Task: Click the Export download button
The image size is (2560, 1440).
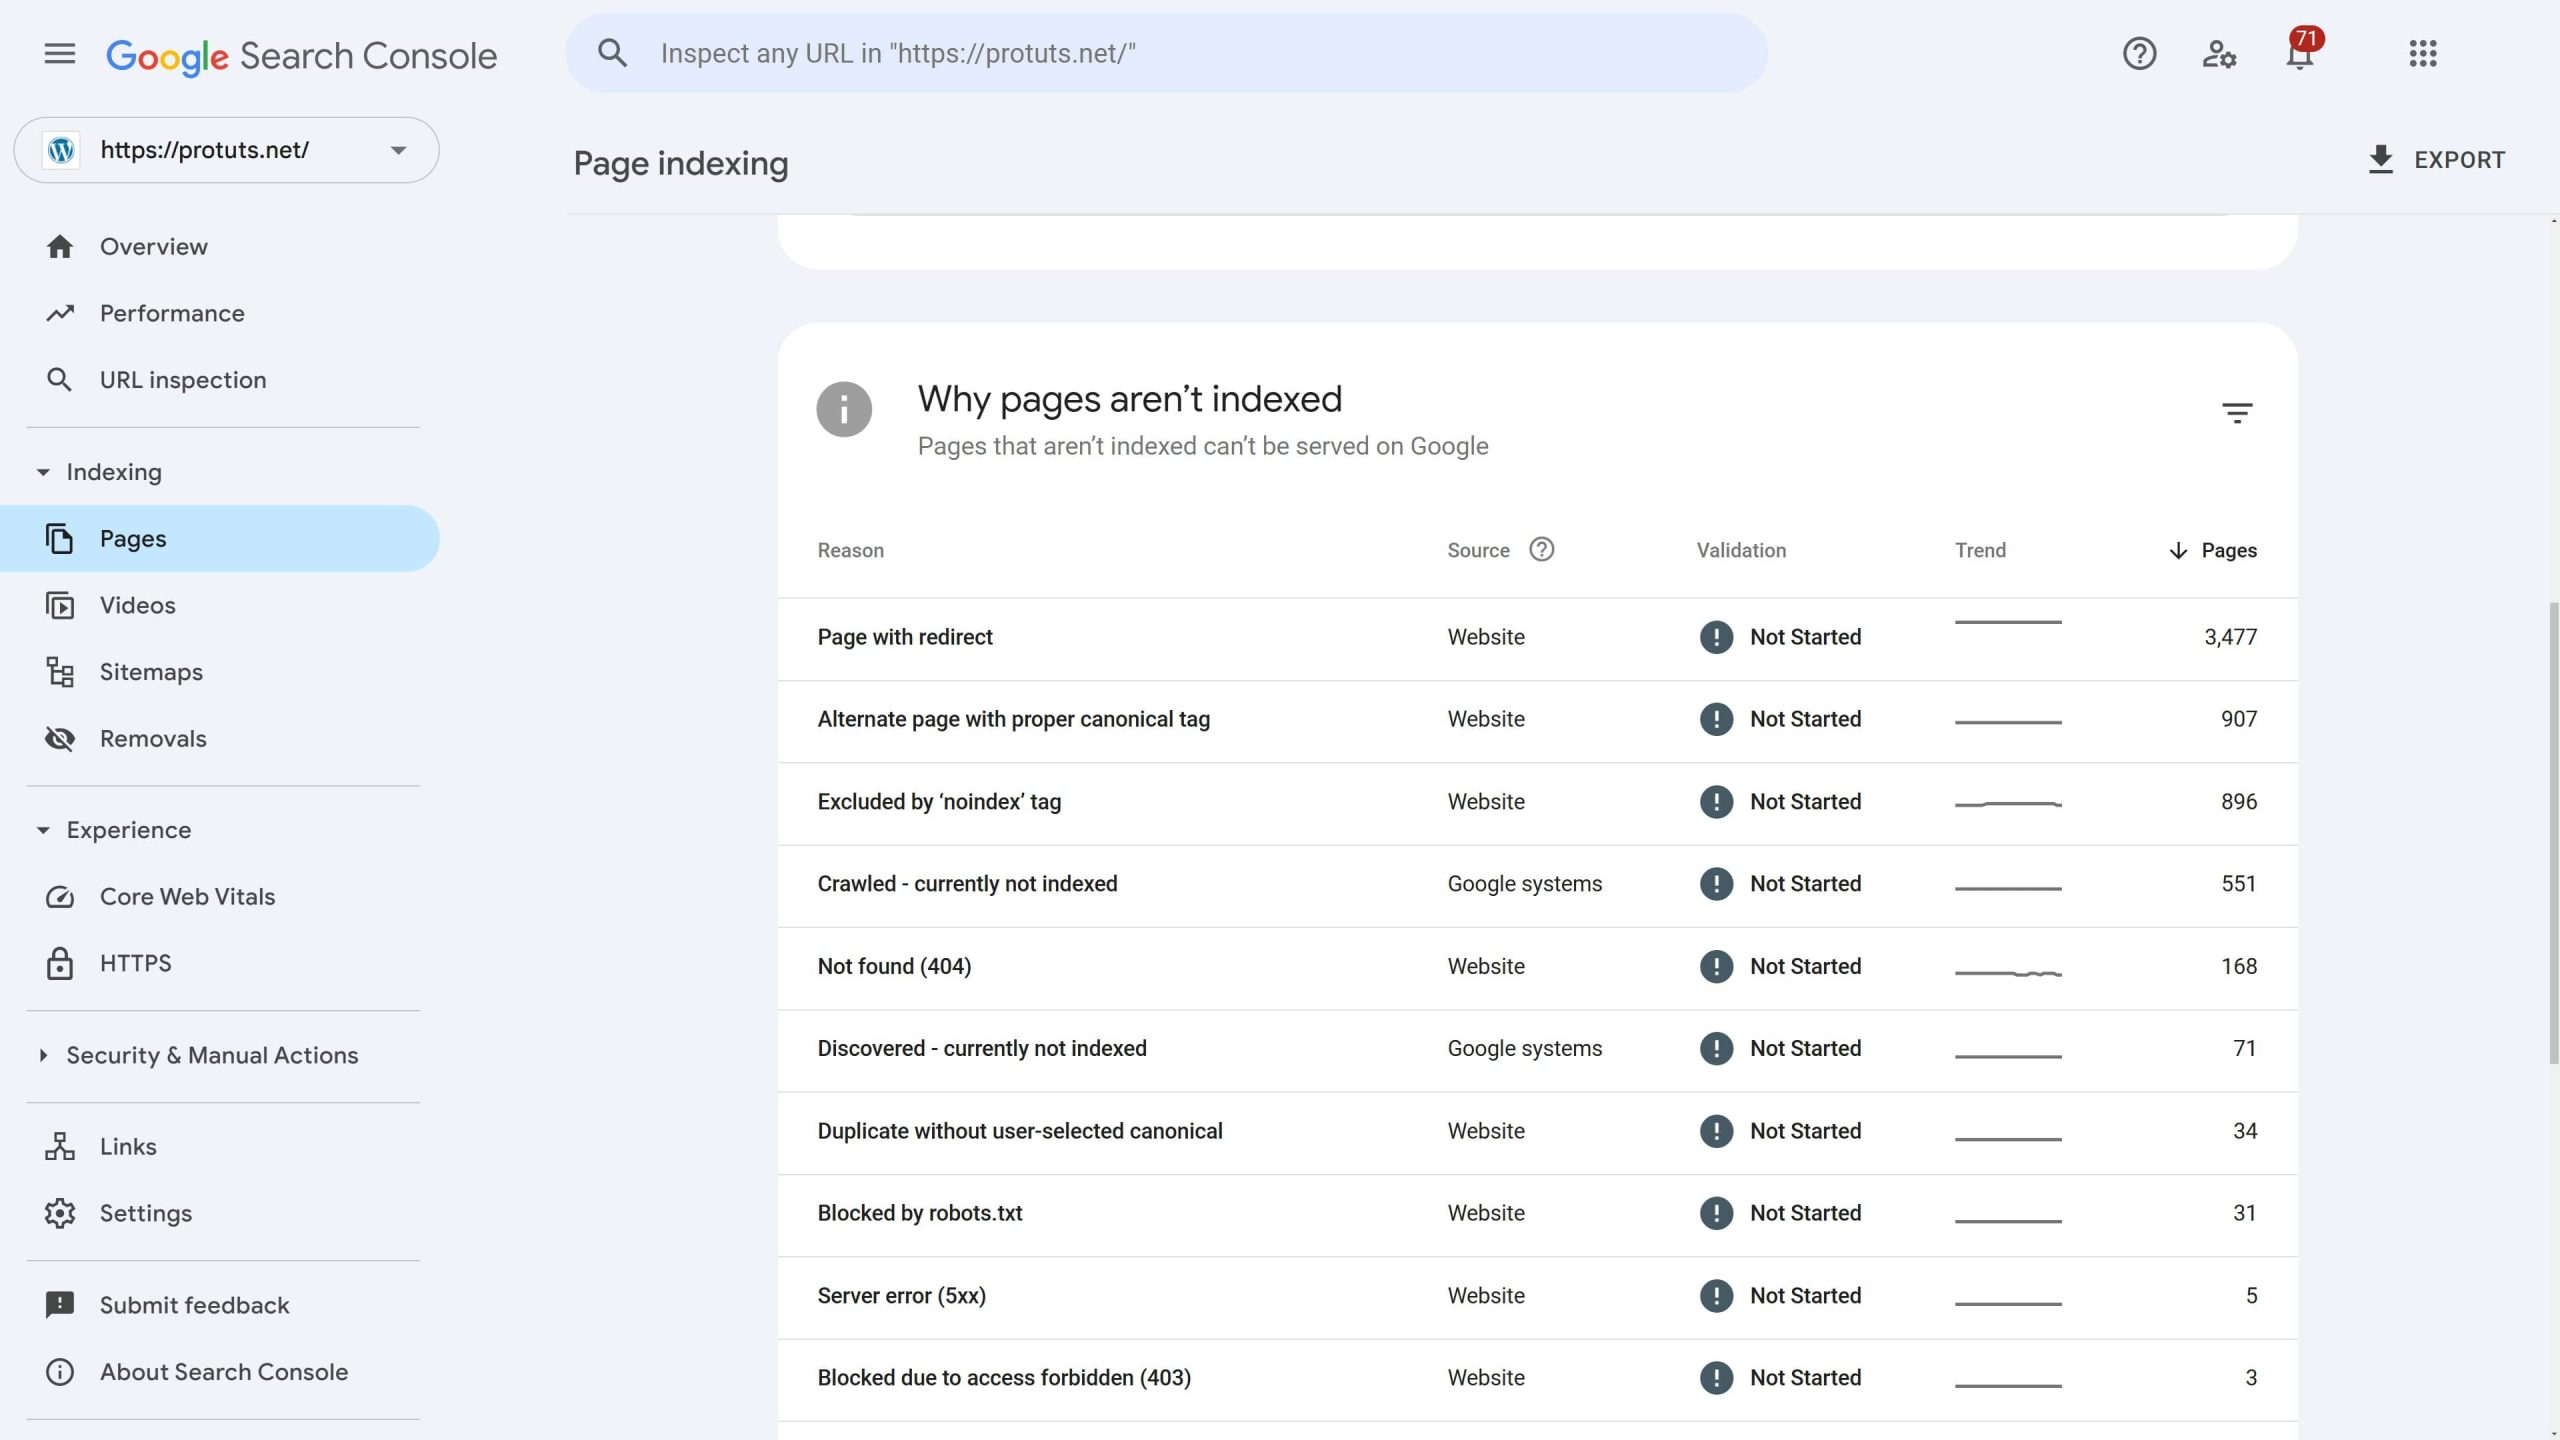Action: 2437,160
